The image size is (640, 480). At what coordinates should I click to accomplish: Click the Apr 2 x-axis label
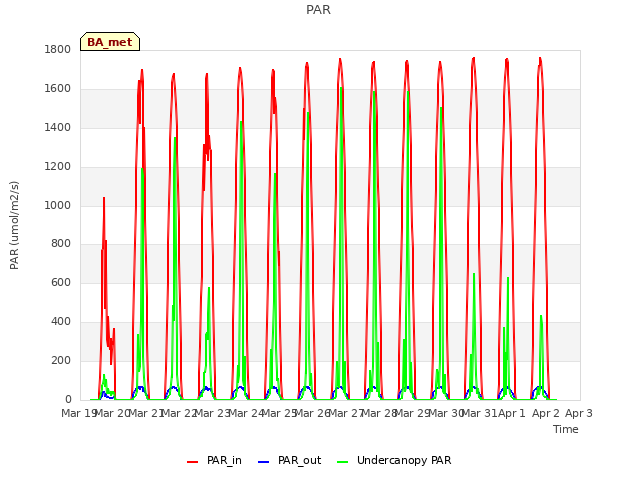(545, 413)
